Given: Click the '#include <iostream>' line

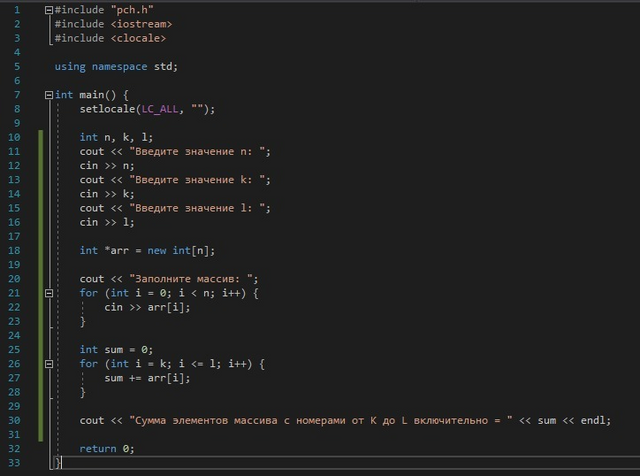Looking at the screenshot, I should point(113,24).
